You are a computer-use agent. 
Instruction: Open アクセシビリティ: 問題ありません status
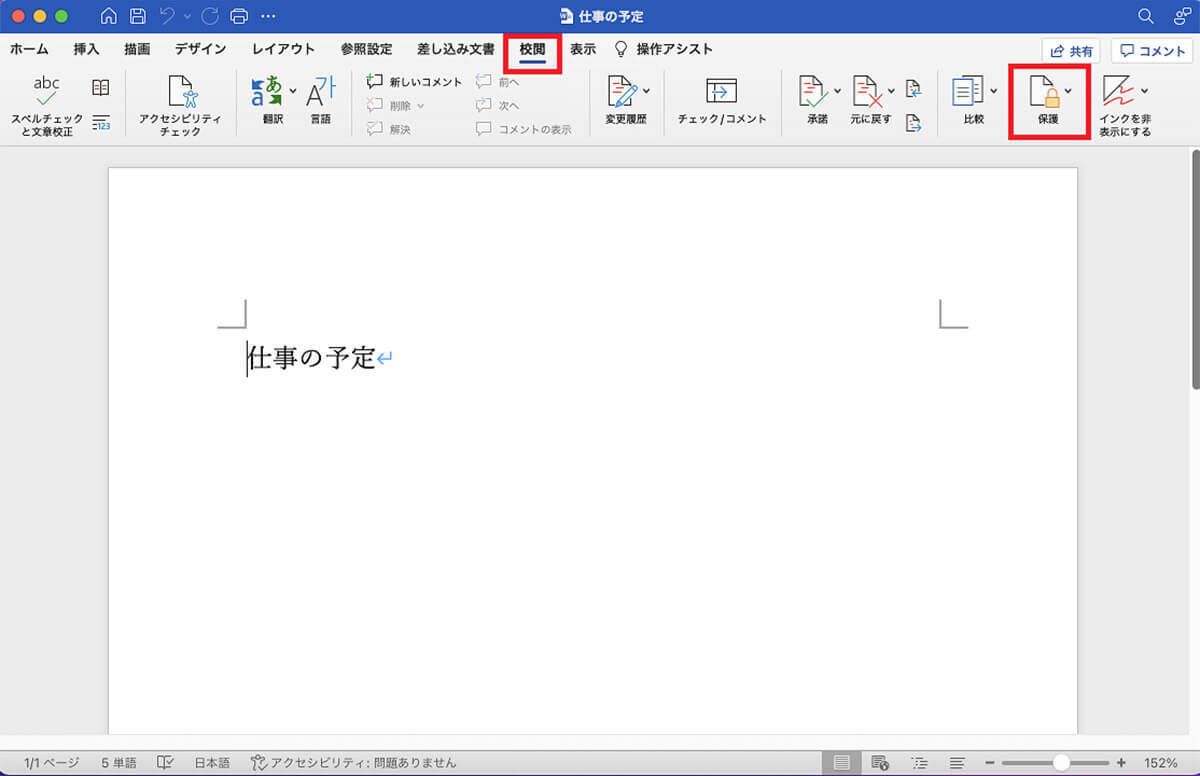pyautogui.click(x=355, y=762)
